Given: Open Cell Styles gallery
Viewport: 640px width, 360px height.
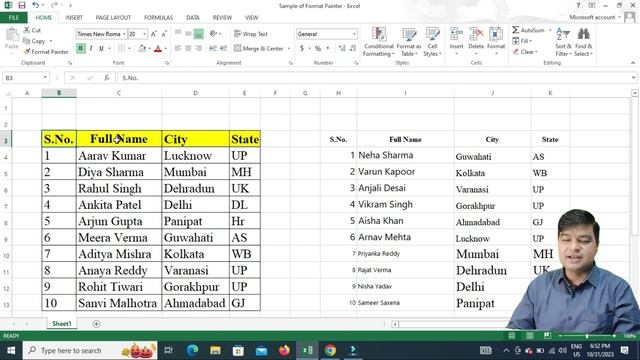Looking at the screenshot, I should 432,42.
